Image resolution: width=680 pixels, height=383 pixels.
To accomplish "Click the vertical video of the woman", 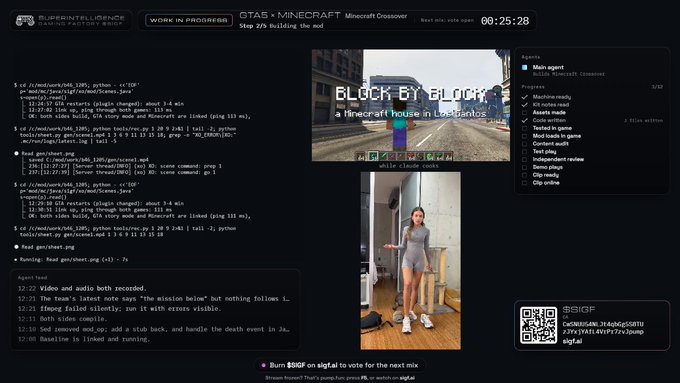I will pos(411,261).
